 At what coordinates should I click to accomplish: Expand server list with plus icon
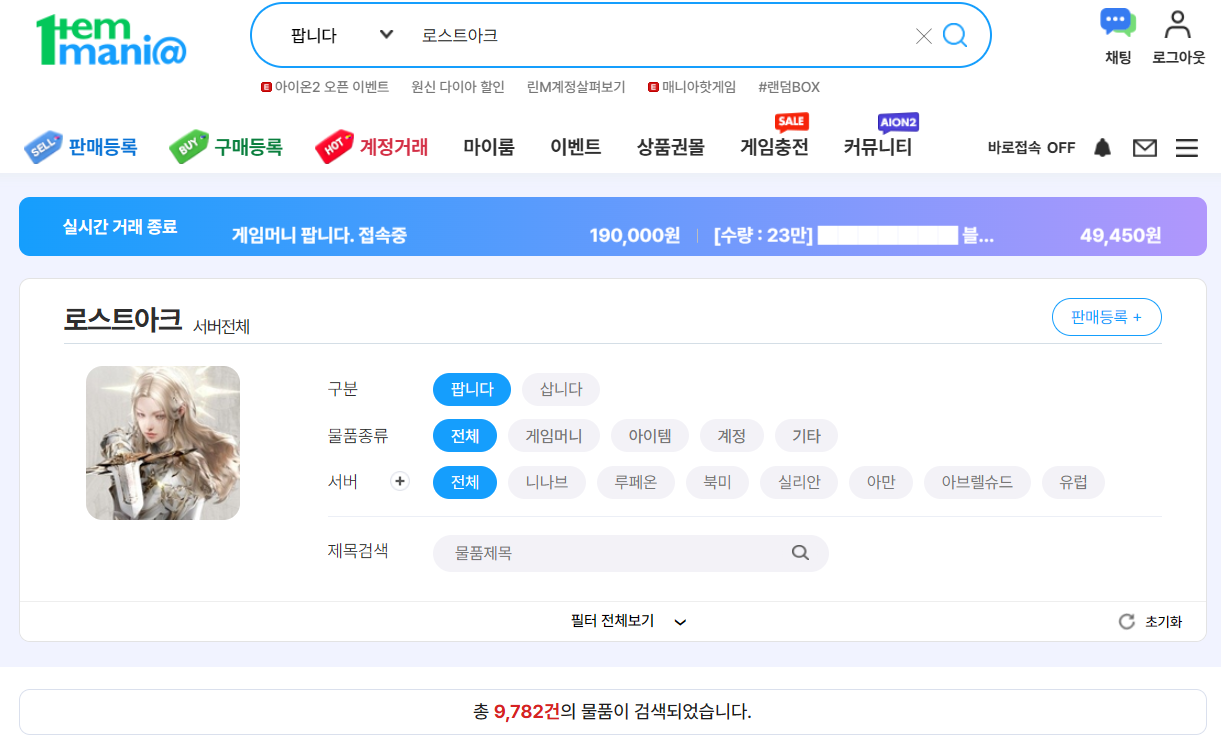click(400, 481)
